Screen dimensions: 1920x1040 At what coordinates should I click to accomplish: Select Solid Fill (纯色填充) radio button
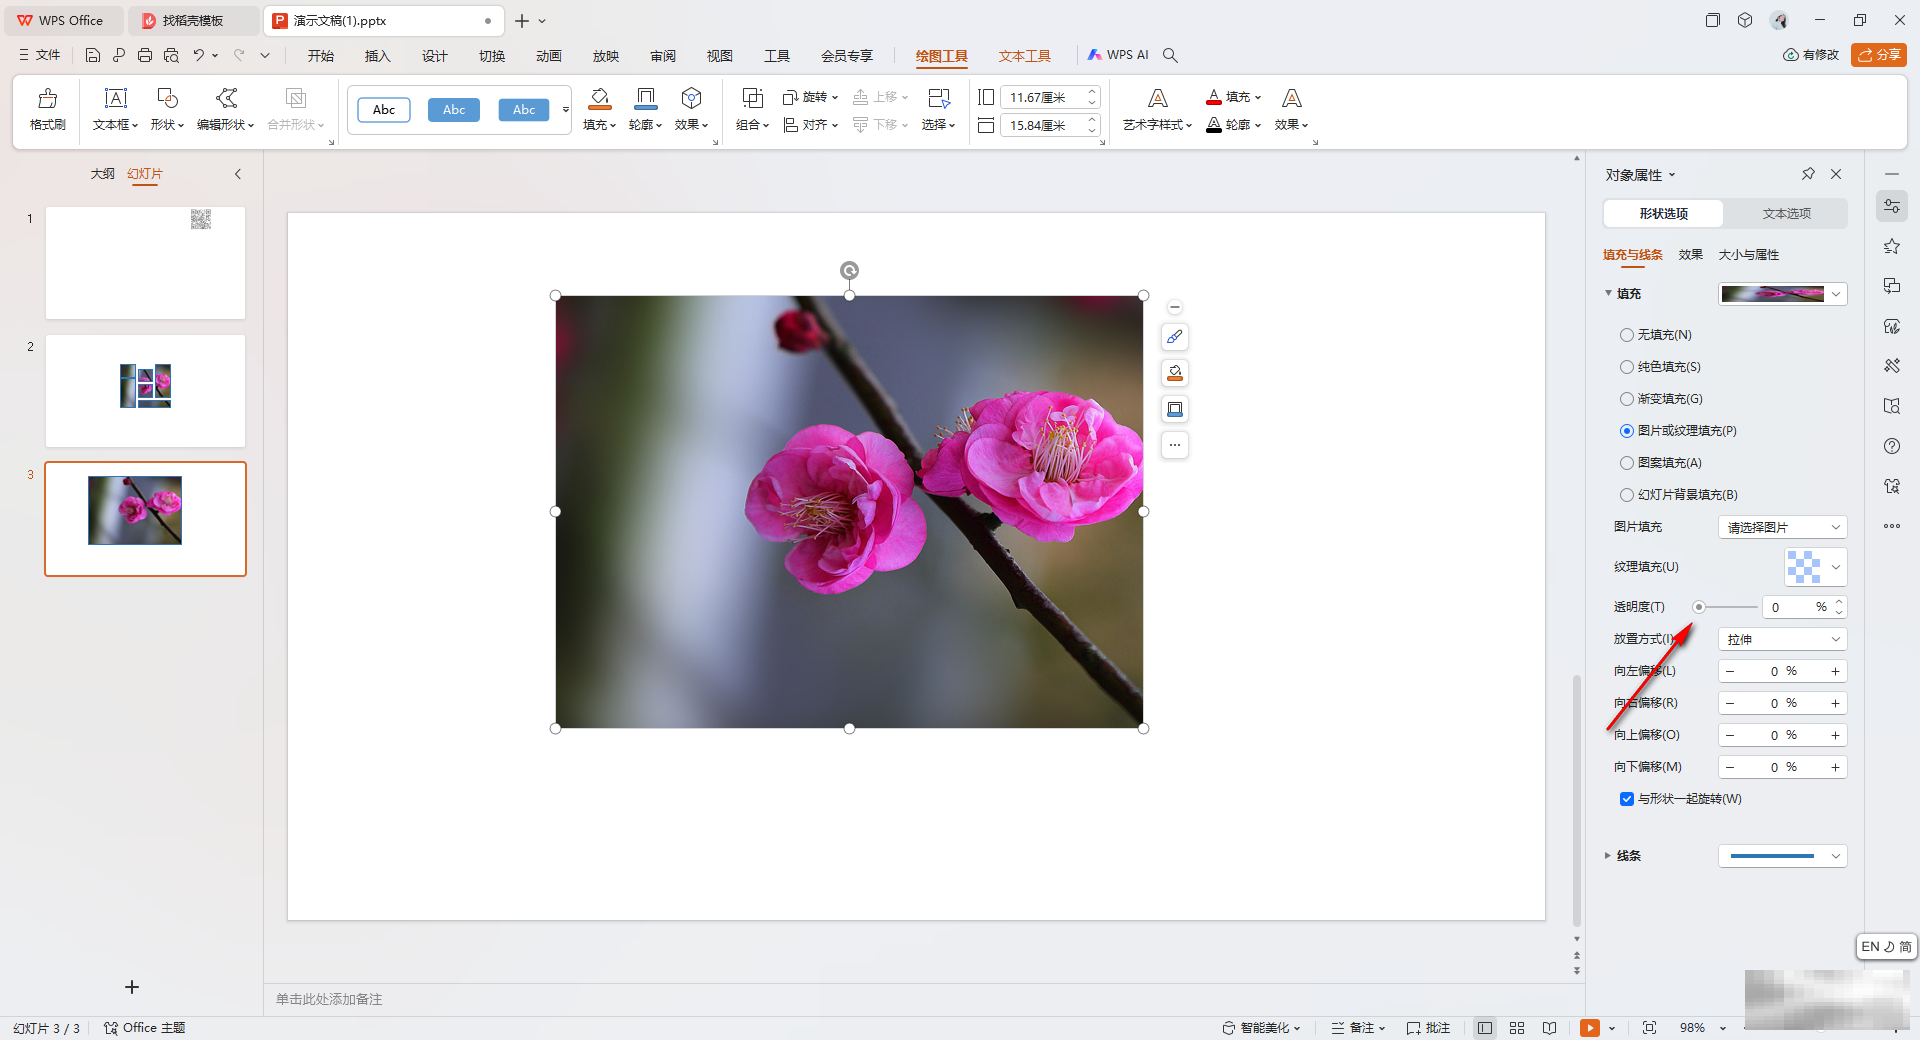coord(1627,367)
